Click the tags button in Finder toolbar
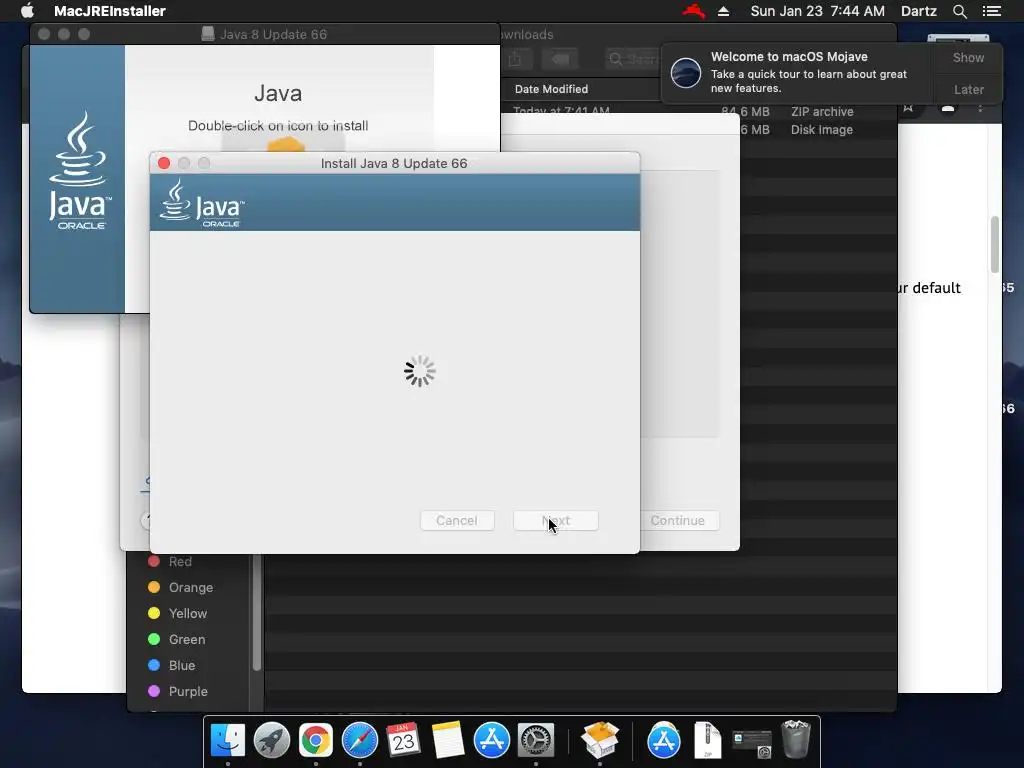This screenshot has height=768, width=1024. coord(560,59)
